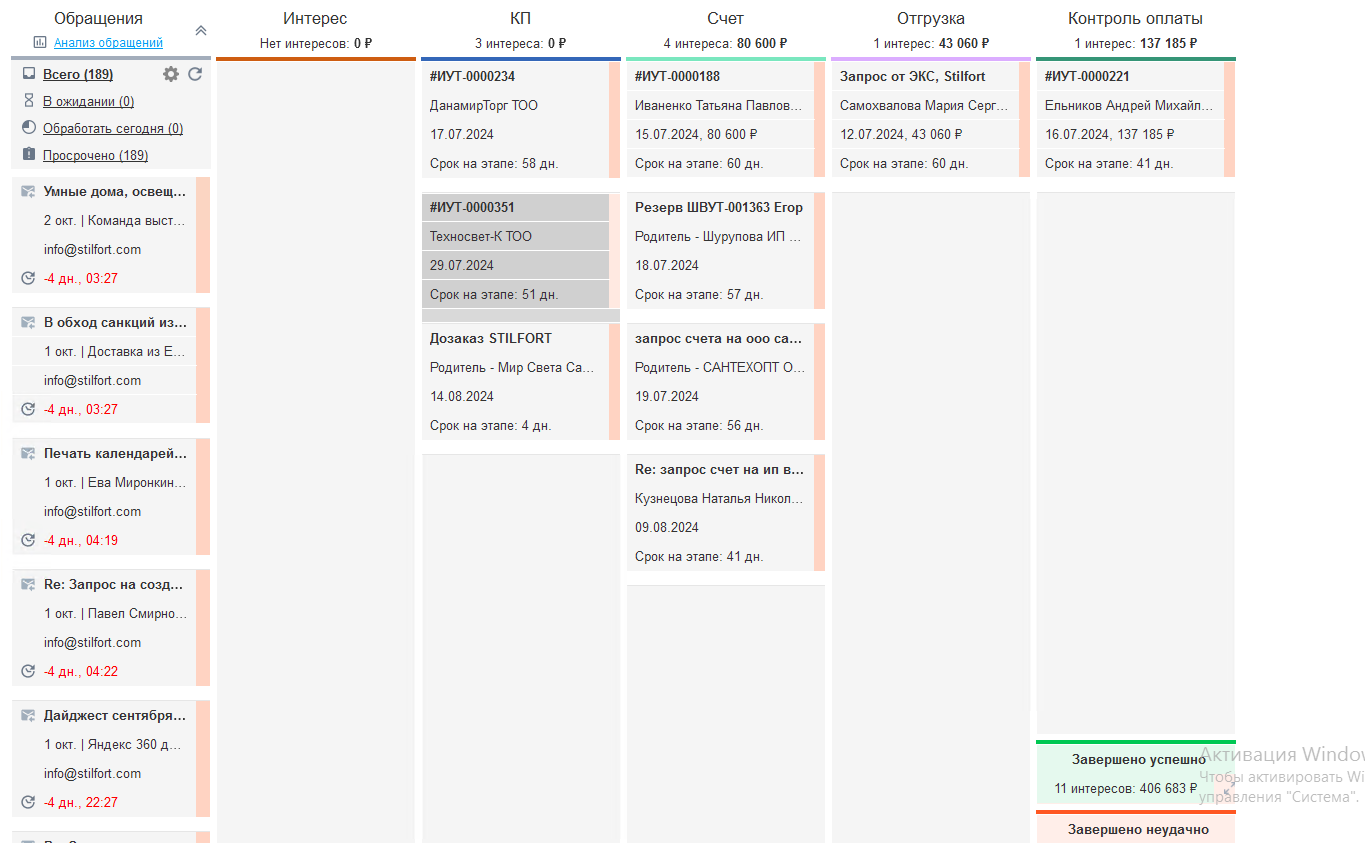Select the Контроль оплаты column header
1365x844 pixels.
coord(1135,19)
